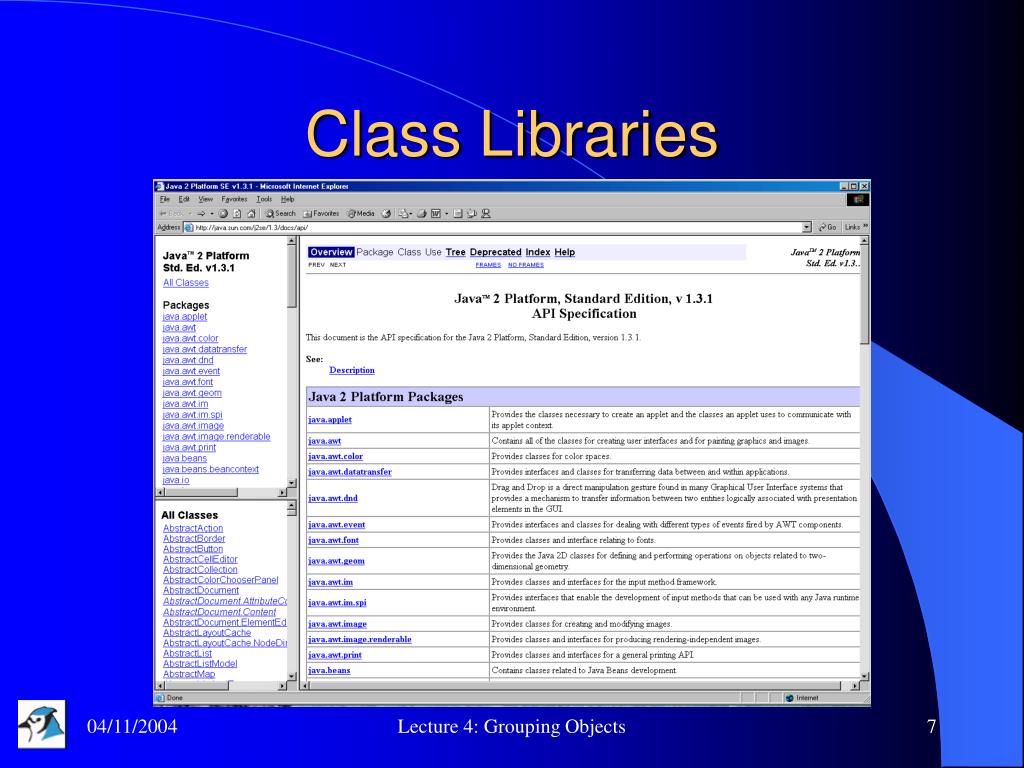This screenshot has height=768, width=1024.
Task: Click the History toolbar icon
Action: pyautogui.click(x=386, y=214)
